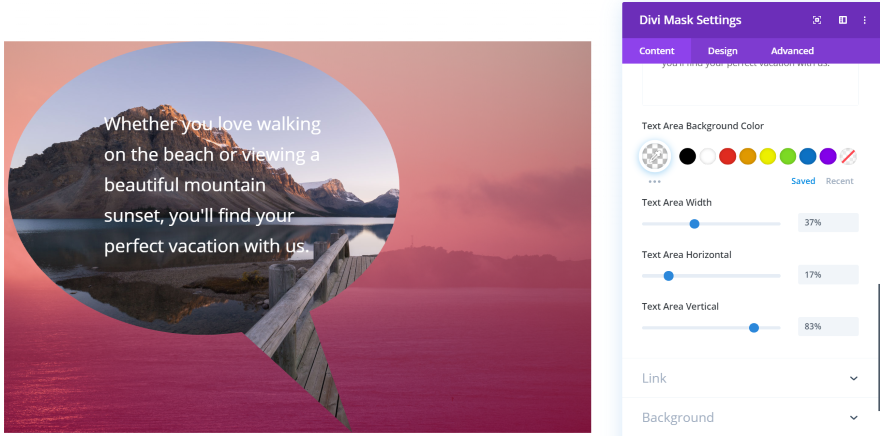880x436 pixels.
Task: Click the Text Area Horizontal 17% field
Action: point(828,274)
